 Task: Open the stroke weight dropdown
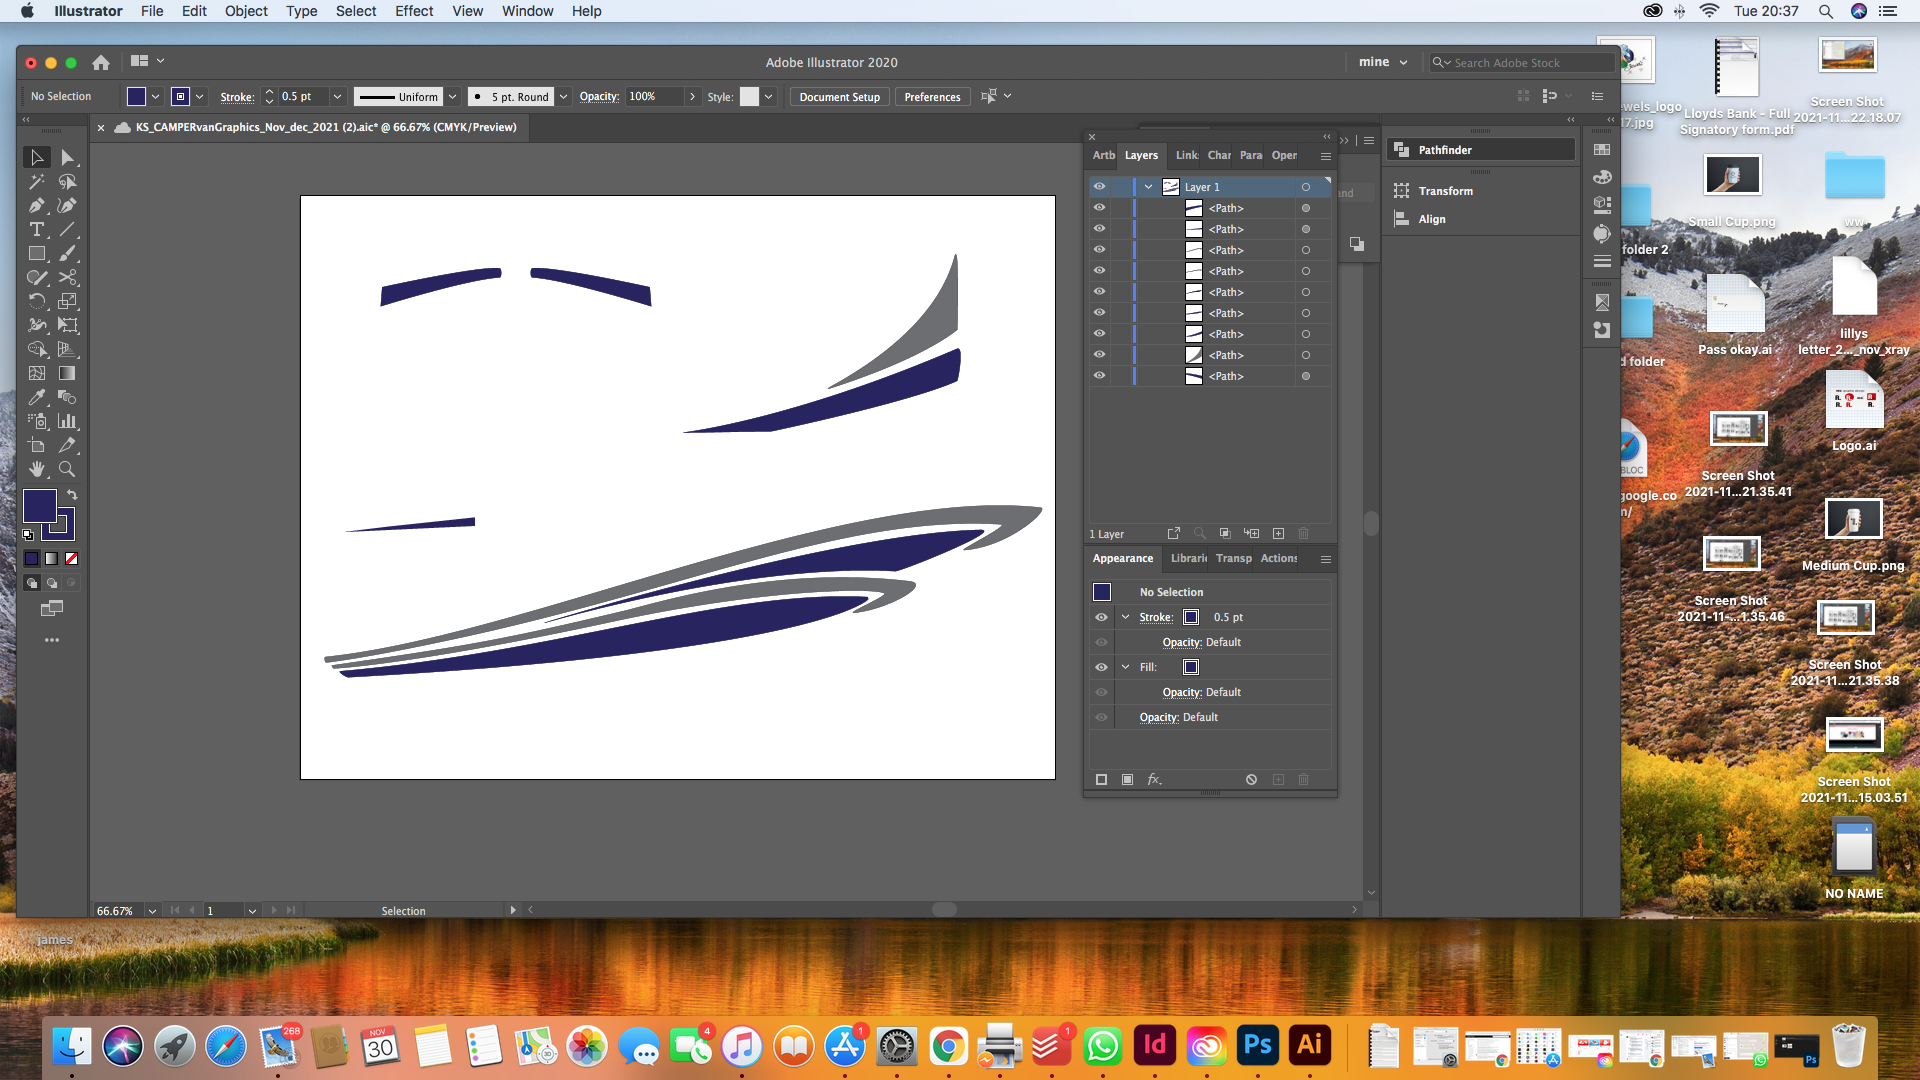coord(337,96)
